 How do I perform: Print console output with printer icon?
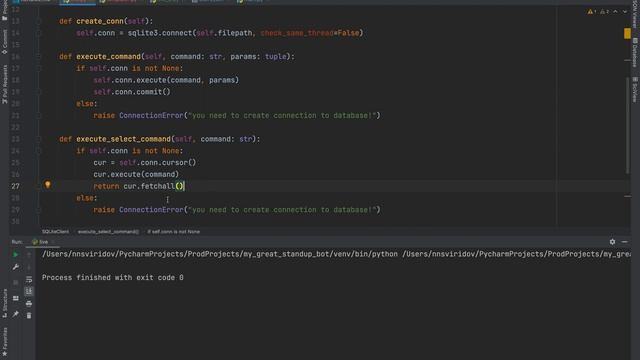pyautogui.click(x=29, y=304)
